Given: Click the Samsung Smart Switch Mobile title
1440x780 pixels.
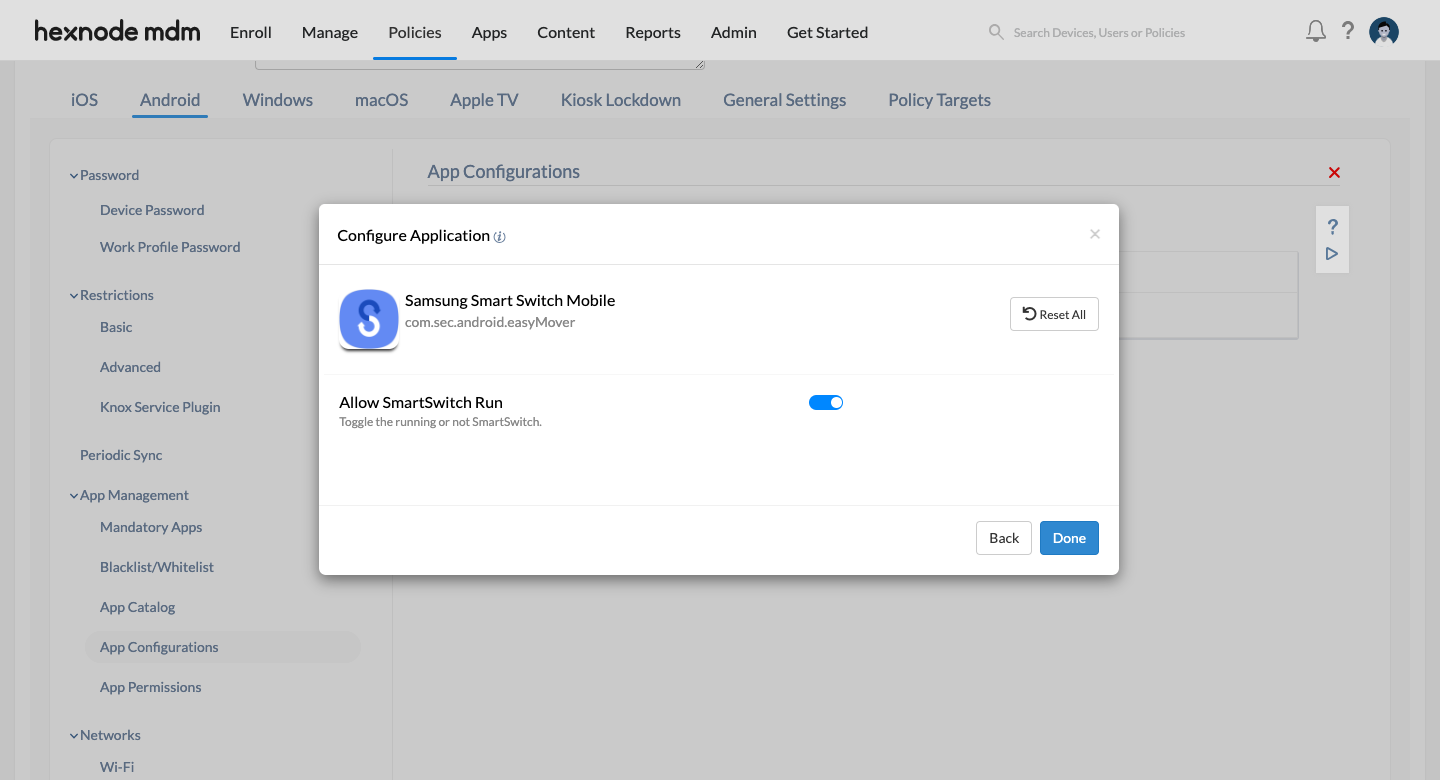Looking at the screenshot, I should click(510, 300).
